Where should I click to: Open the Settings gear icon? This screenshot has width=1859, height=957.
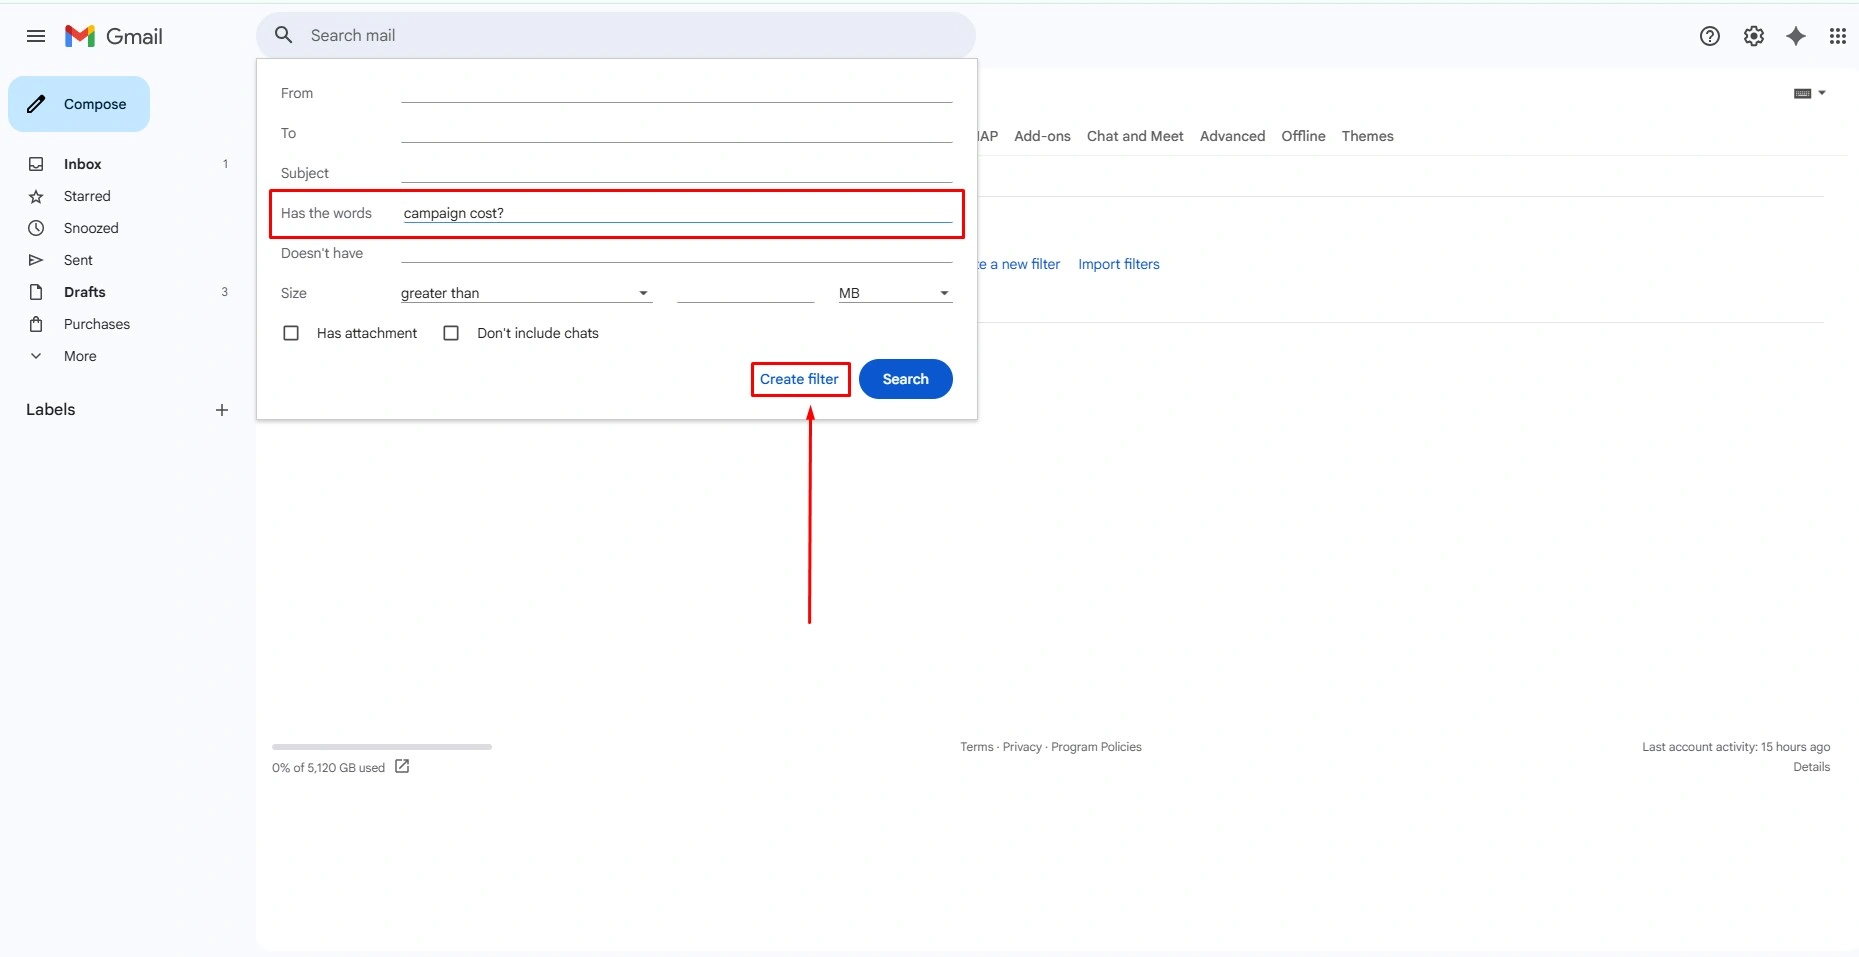point(1754,36)
